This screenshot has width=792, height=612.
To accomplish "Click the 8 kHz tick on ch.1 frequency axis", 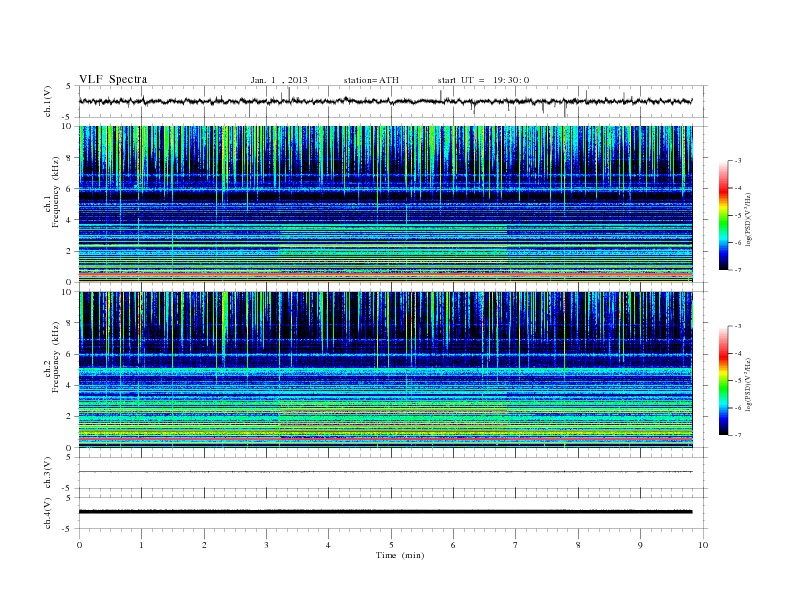I will click(x=70, y=158).
